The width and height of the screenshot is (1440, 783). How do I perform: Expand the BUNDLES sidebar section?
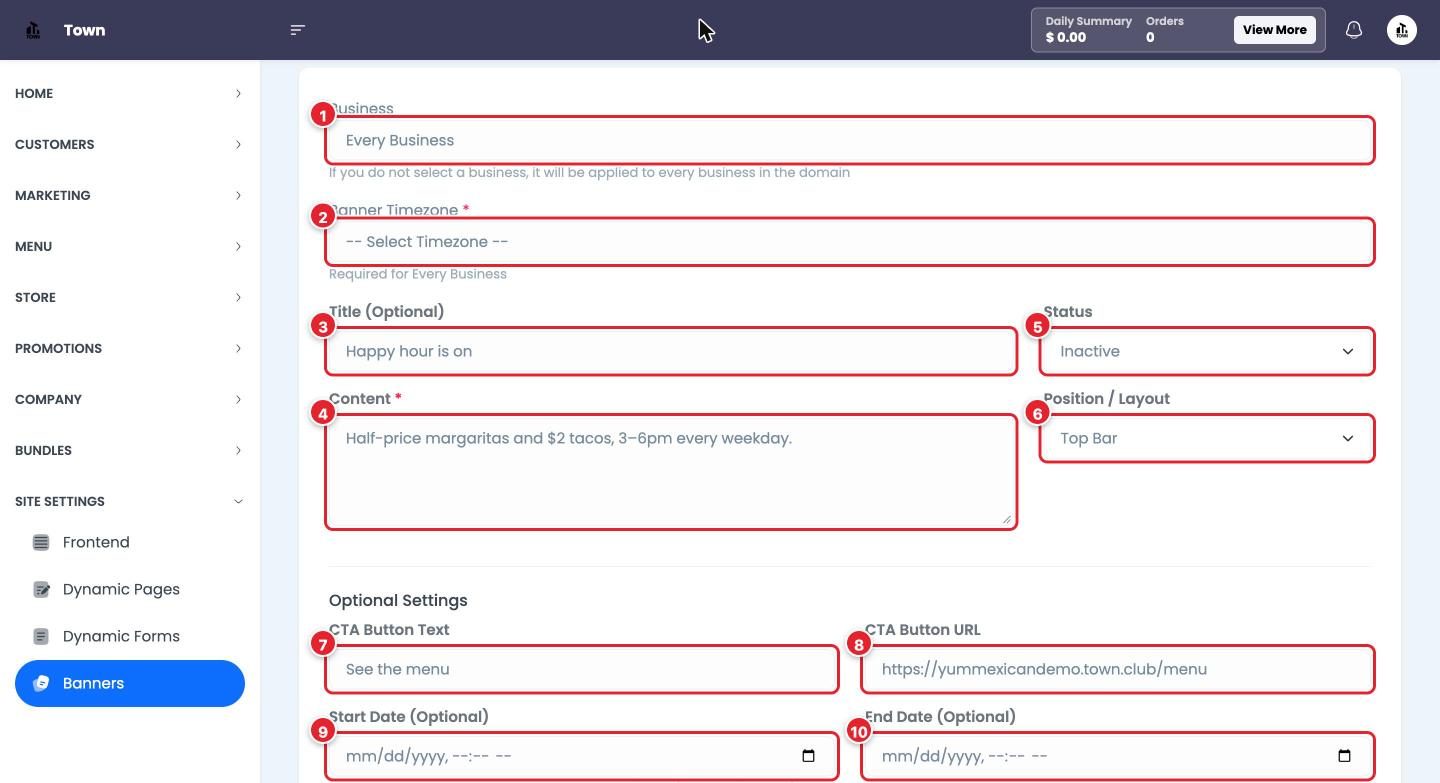(130, 450)
